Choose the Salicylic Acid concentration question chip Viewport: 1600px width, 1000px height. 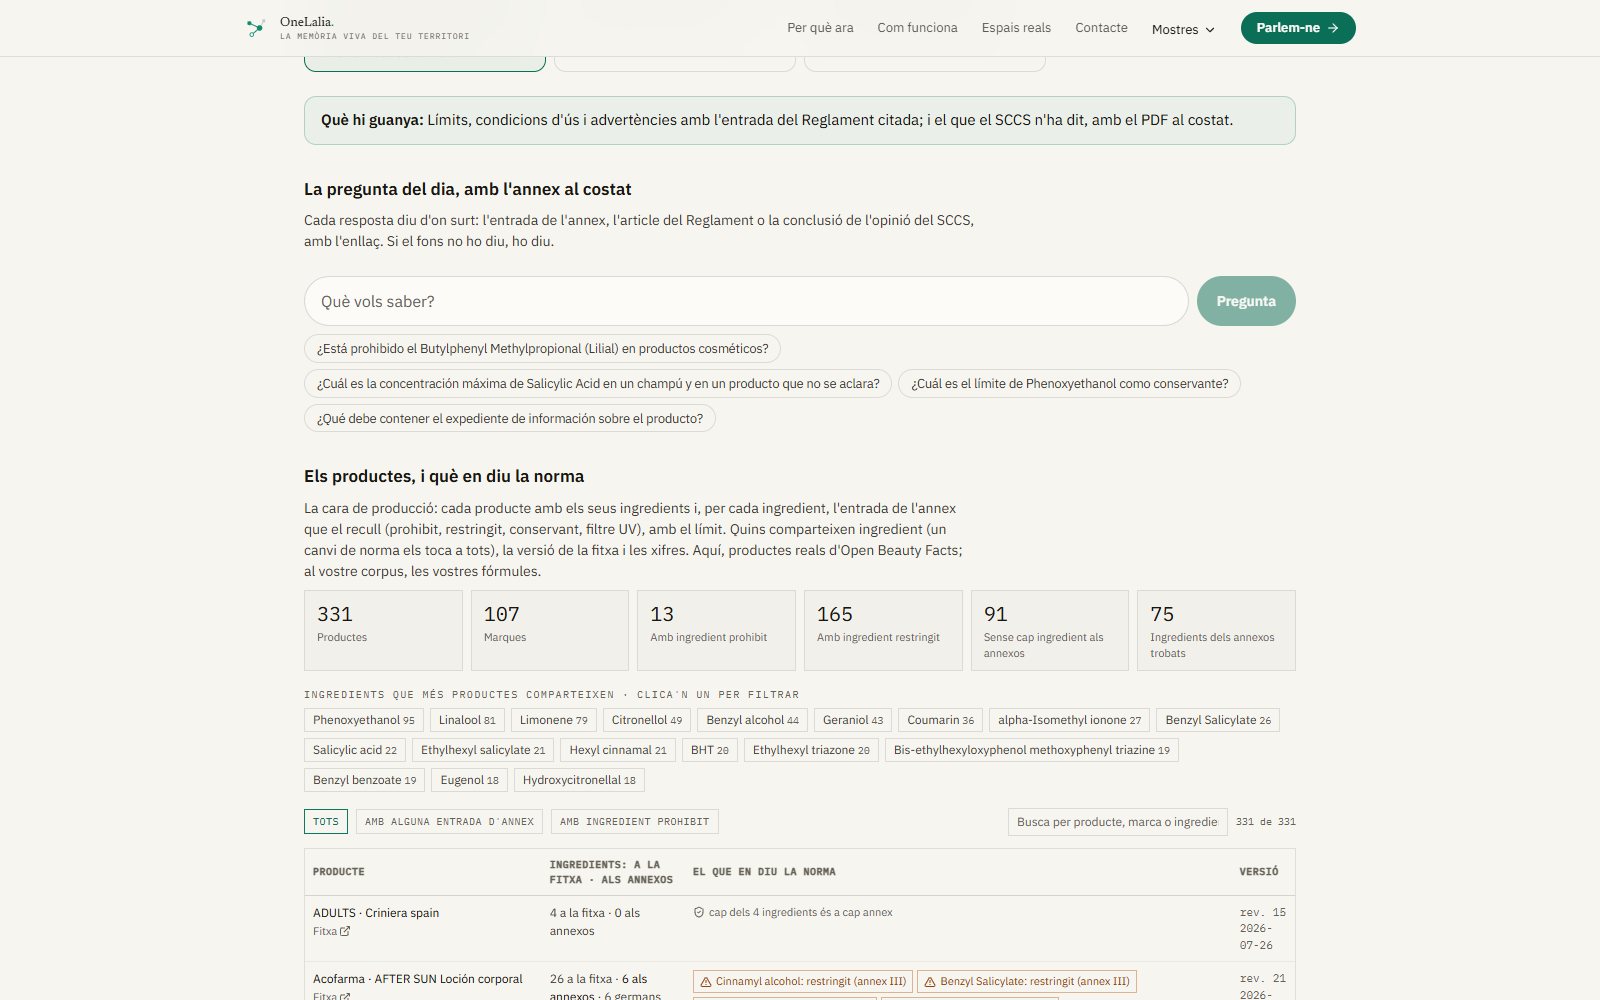tap(598, 384)
